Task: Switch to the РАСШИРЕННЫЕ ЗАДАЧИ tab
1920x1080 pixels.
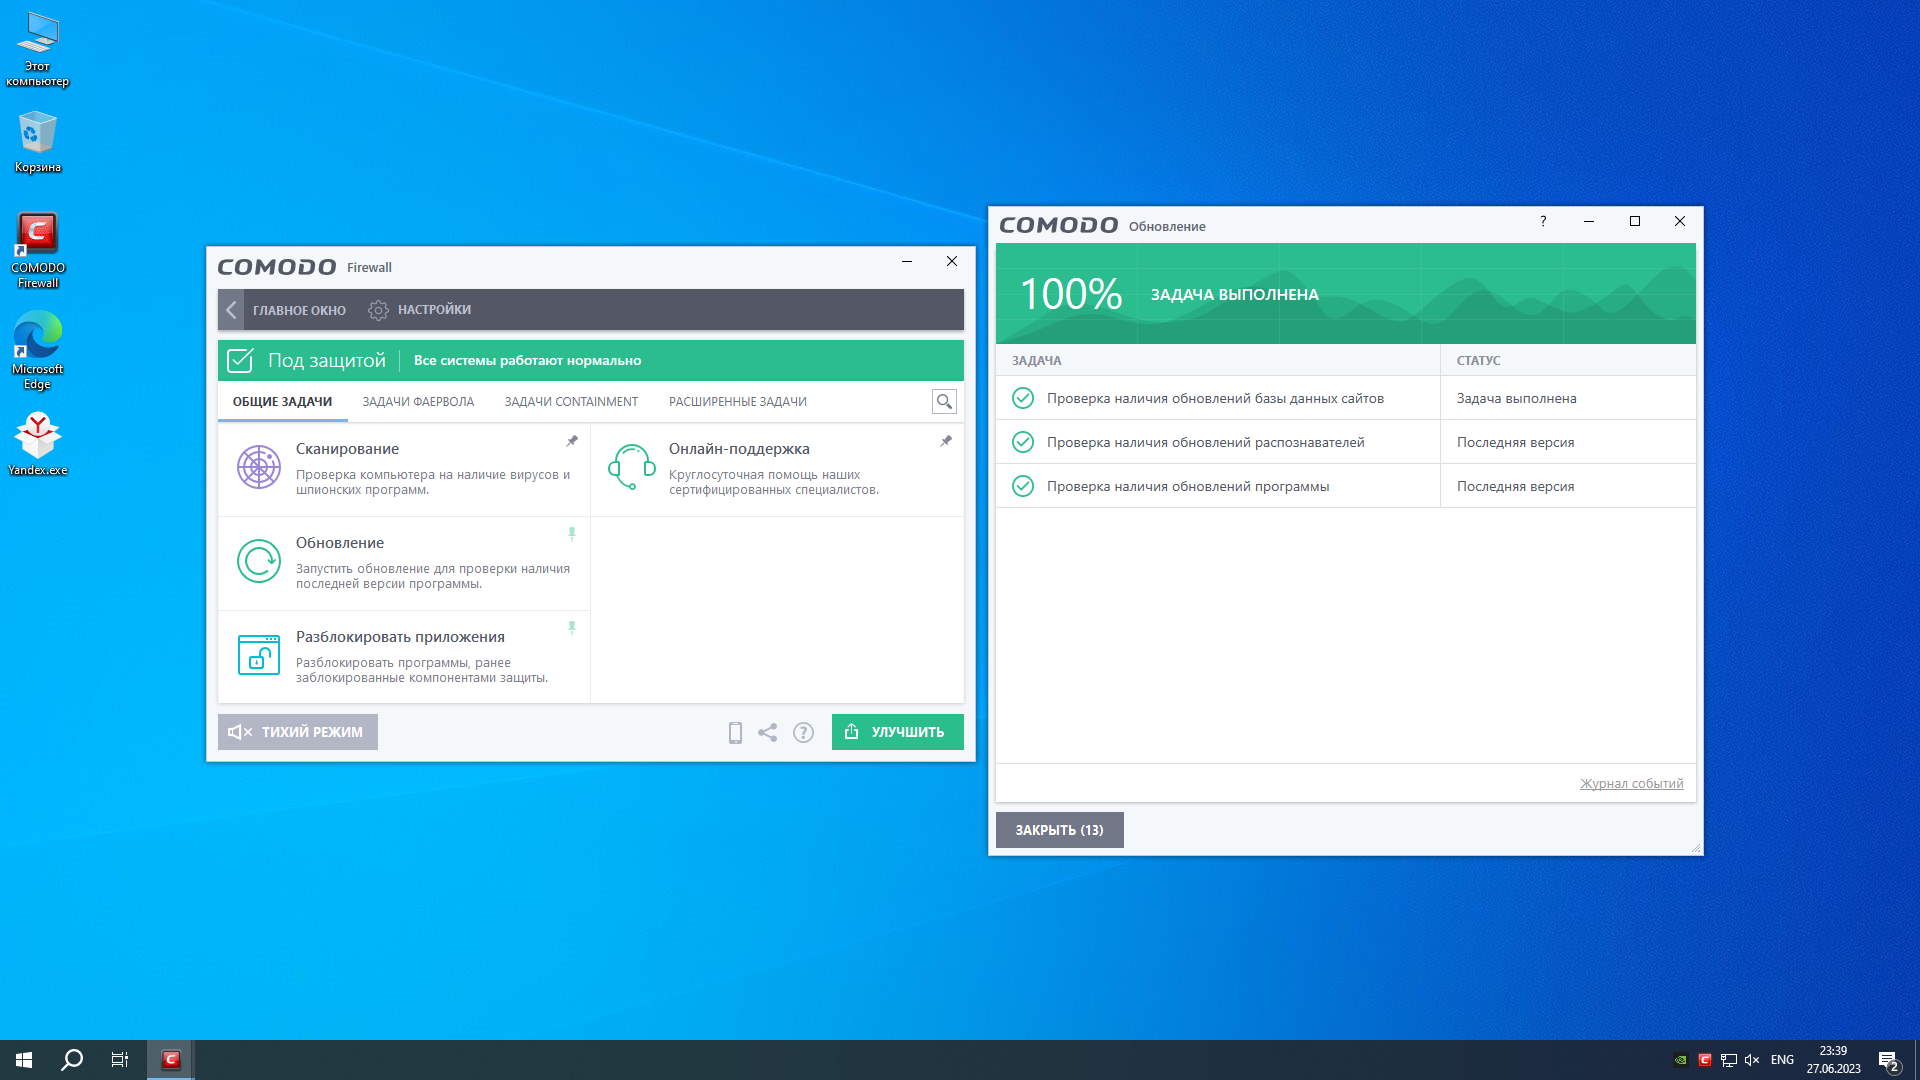Action: [737, 402]
